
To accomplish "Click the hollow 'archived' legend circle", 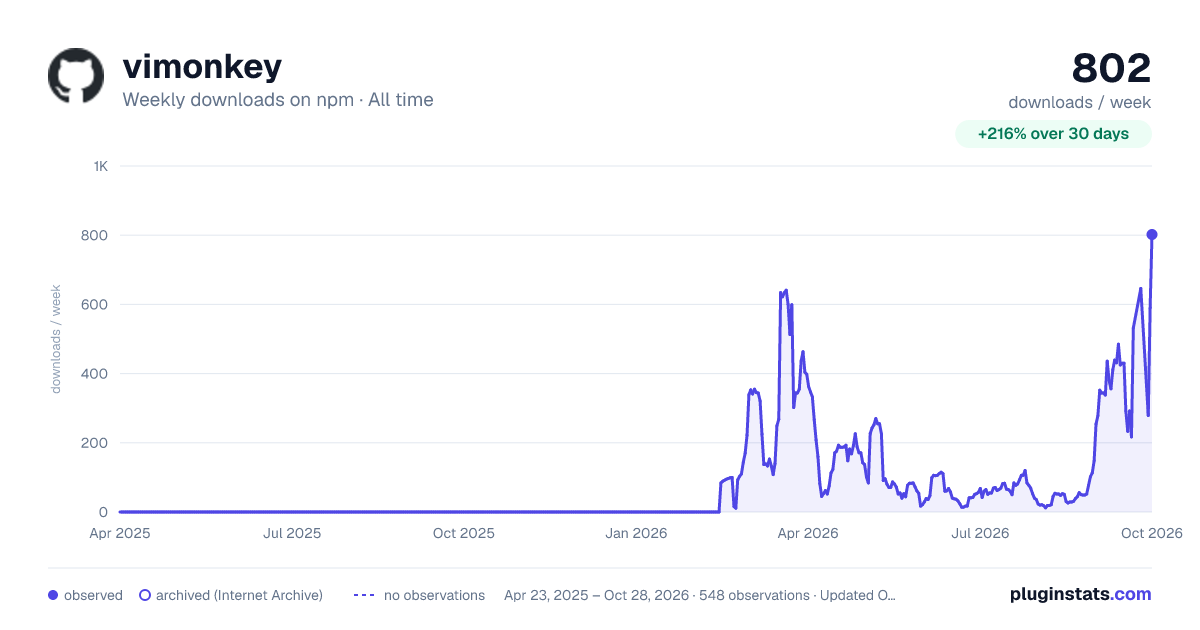I will 145,595.
